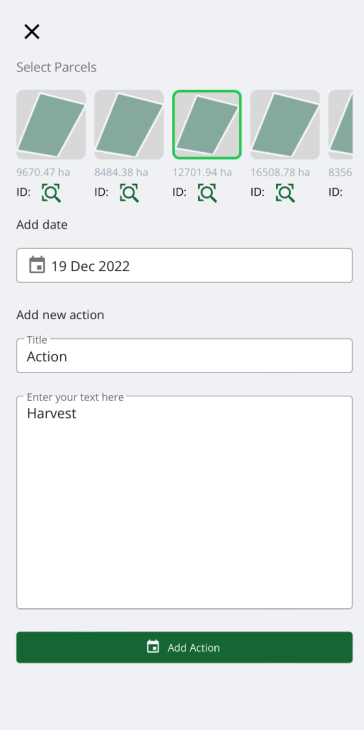The image size is (364, 730).
Task: Submit with the green Add Action button
Action: click(x=184, y=647)
